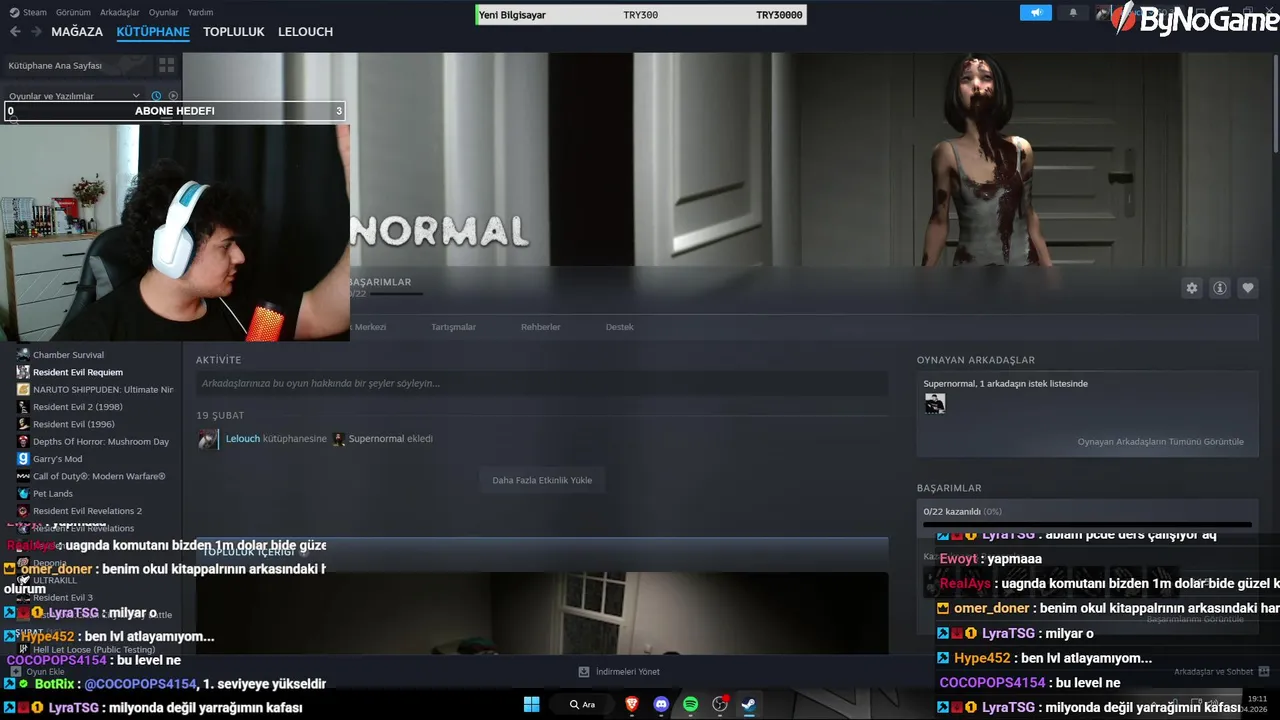1280x720 pixels.
Task: Open Brave browser from taskbar
Action: tap(632, 704)
